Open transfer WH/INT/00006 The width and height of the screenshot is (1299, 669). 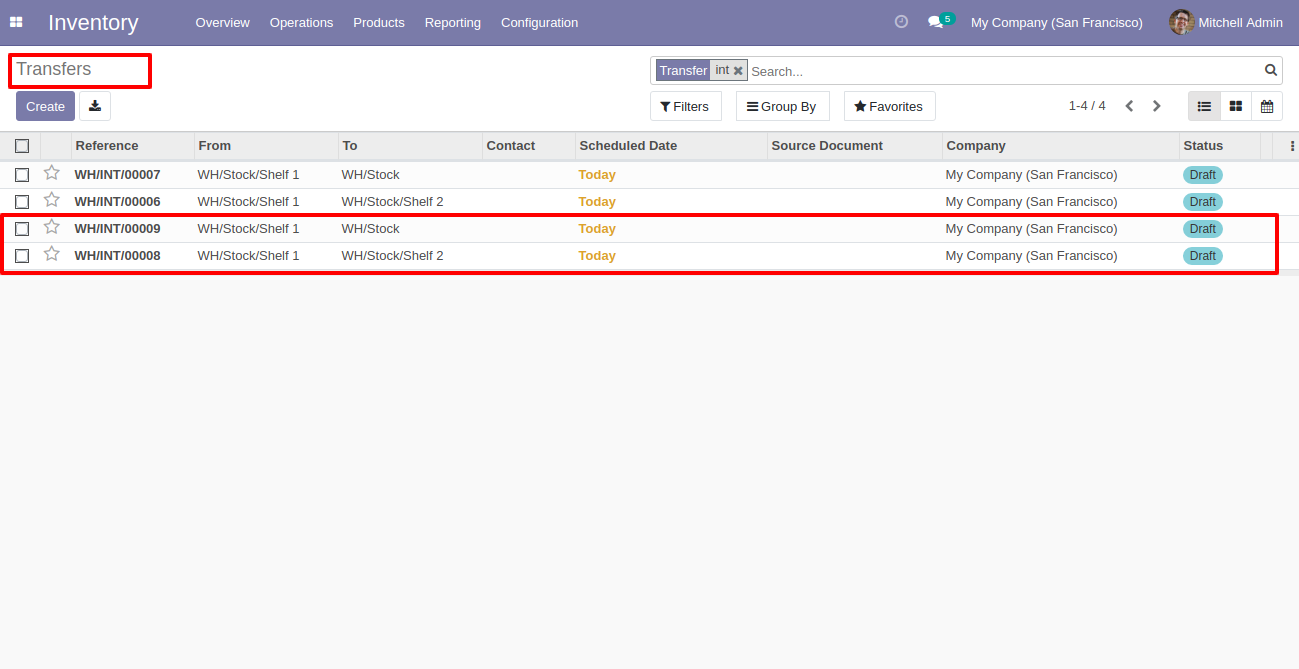pyautogui.click(x=117, y=202)
